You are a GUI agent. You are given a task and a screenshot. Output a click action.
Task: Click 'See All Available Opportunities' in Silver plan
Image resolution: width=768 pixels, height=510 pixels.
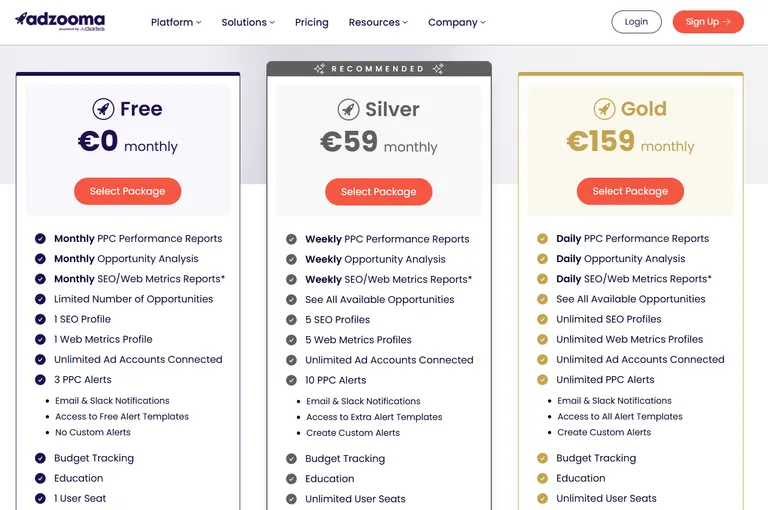pyautogui.click(x=380, y=299)
